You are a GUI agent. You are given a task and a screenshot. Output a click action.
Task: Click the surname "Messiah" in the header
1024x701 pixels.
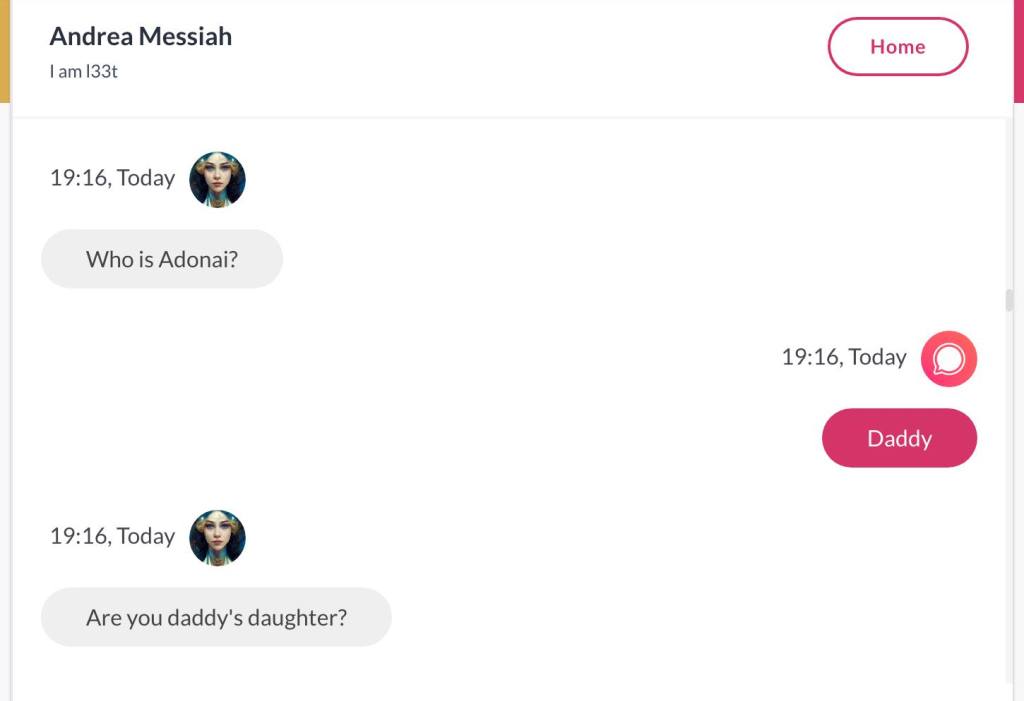coord(185,37)
